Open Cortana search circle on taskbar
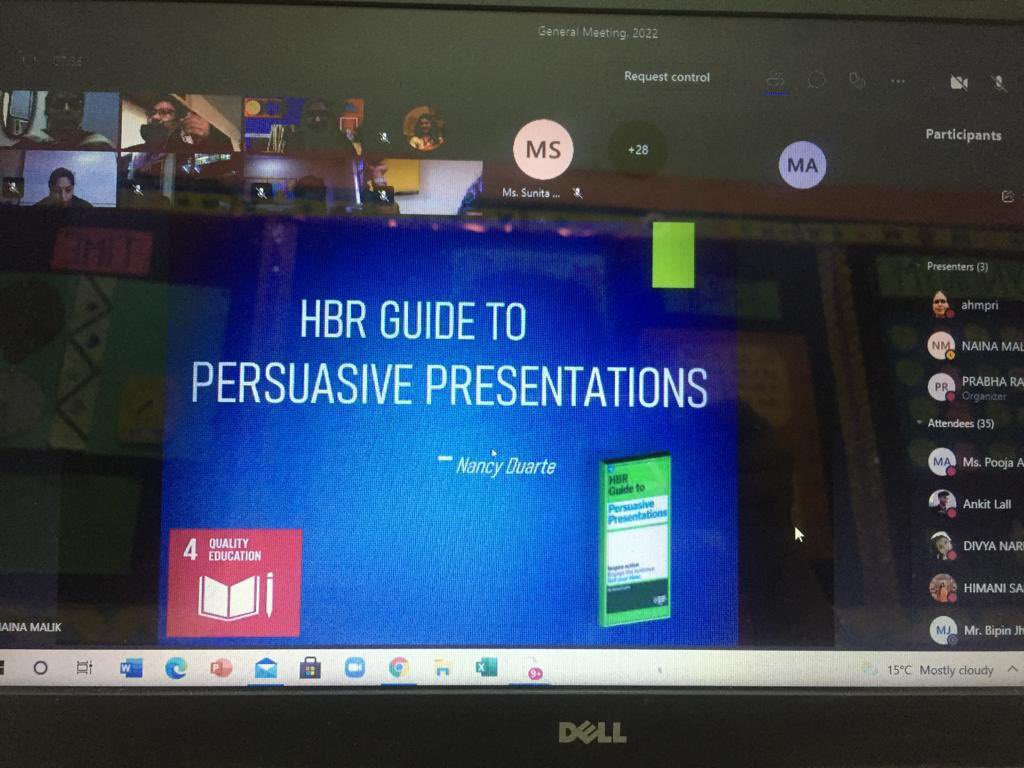Image resolution: width=1024 pixels, height=768 pixels. 40,668
